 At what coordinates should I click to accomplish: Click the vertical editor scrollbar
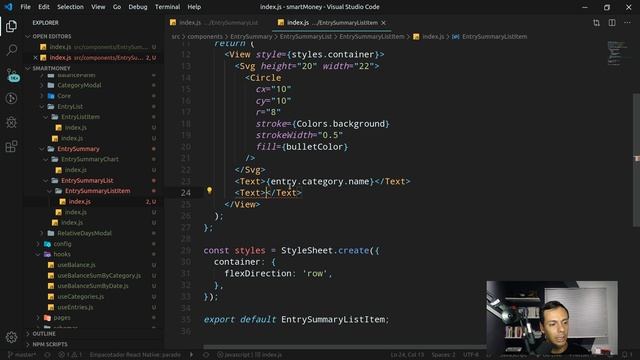point(636,159)
